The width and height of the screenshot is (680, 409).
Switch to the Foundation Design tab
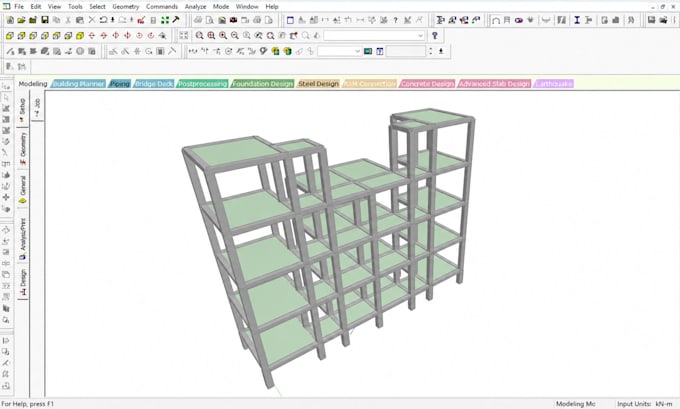pyautogui.click(x=262, y=84)
